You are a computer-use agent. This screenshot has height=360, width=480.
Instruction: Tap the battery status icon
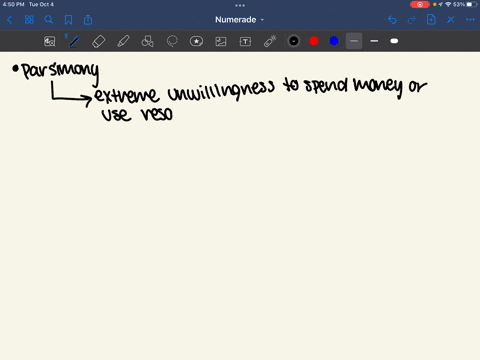471,4
